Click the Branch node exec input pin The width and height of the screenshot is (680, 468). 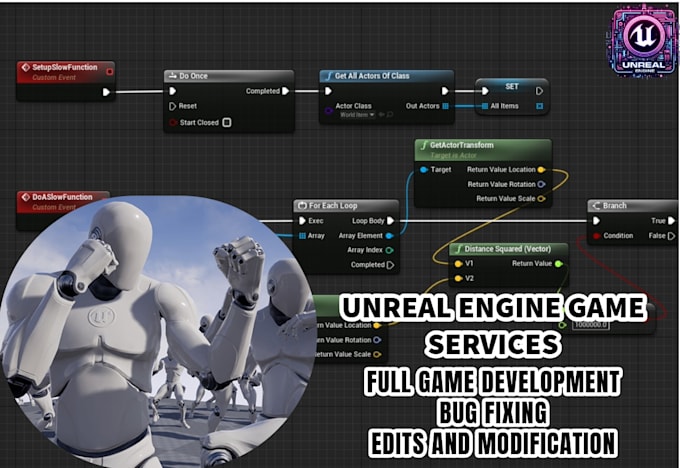tap(597, 221)
